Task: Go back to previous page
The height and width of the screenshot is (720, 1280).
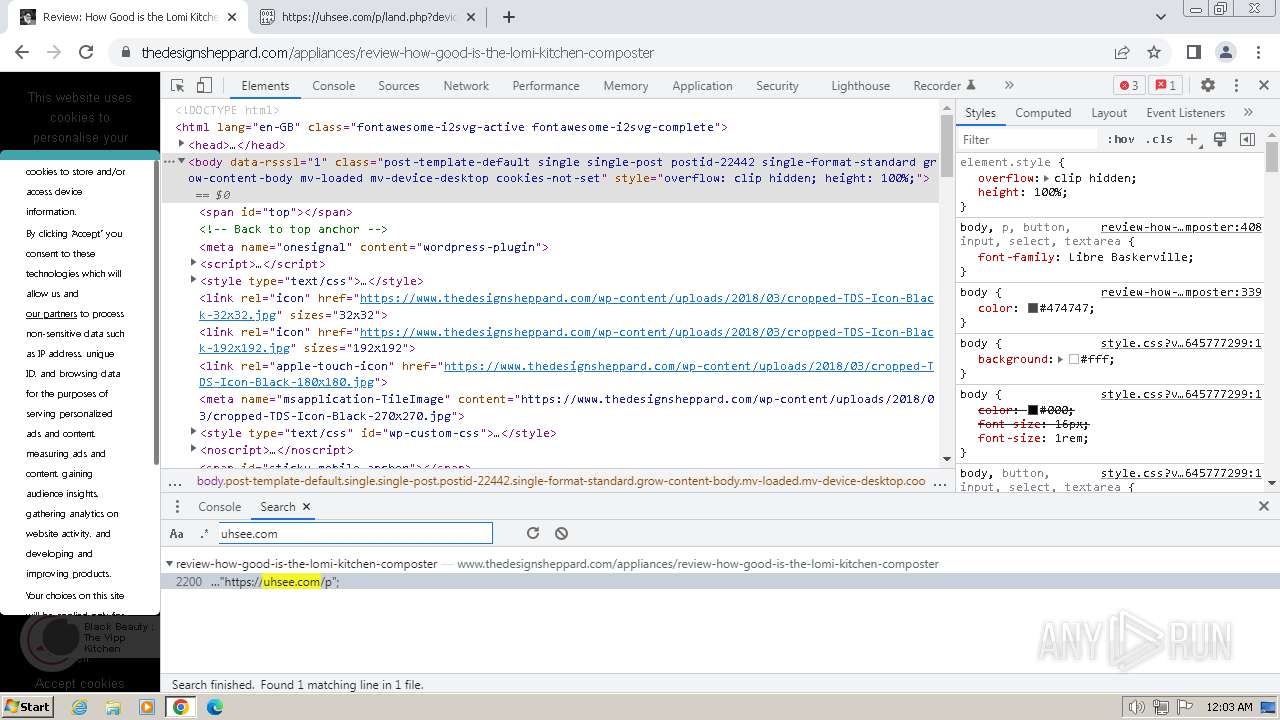Action: (22, 52)
